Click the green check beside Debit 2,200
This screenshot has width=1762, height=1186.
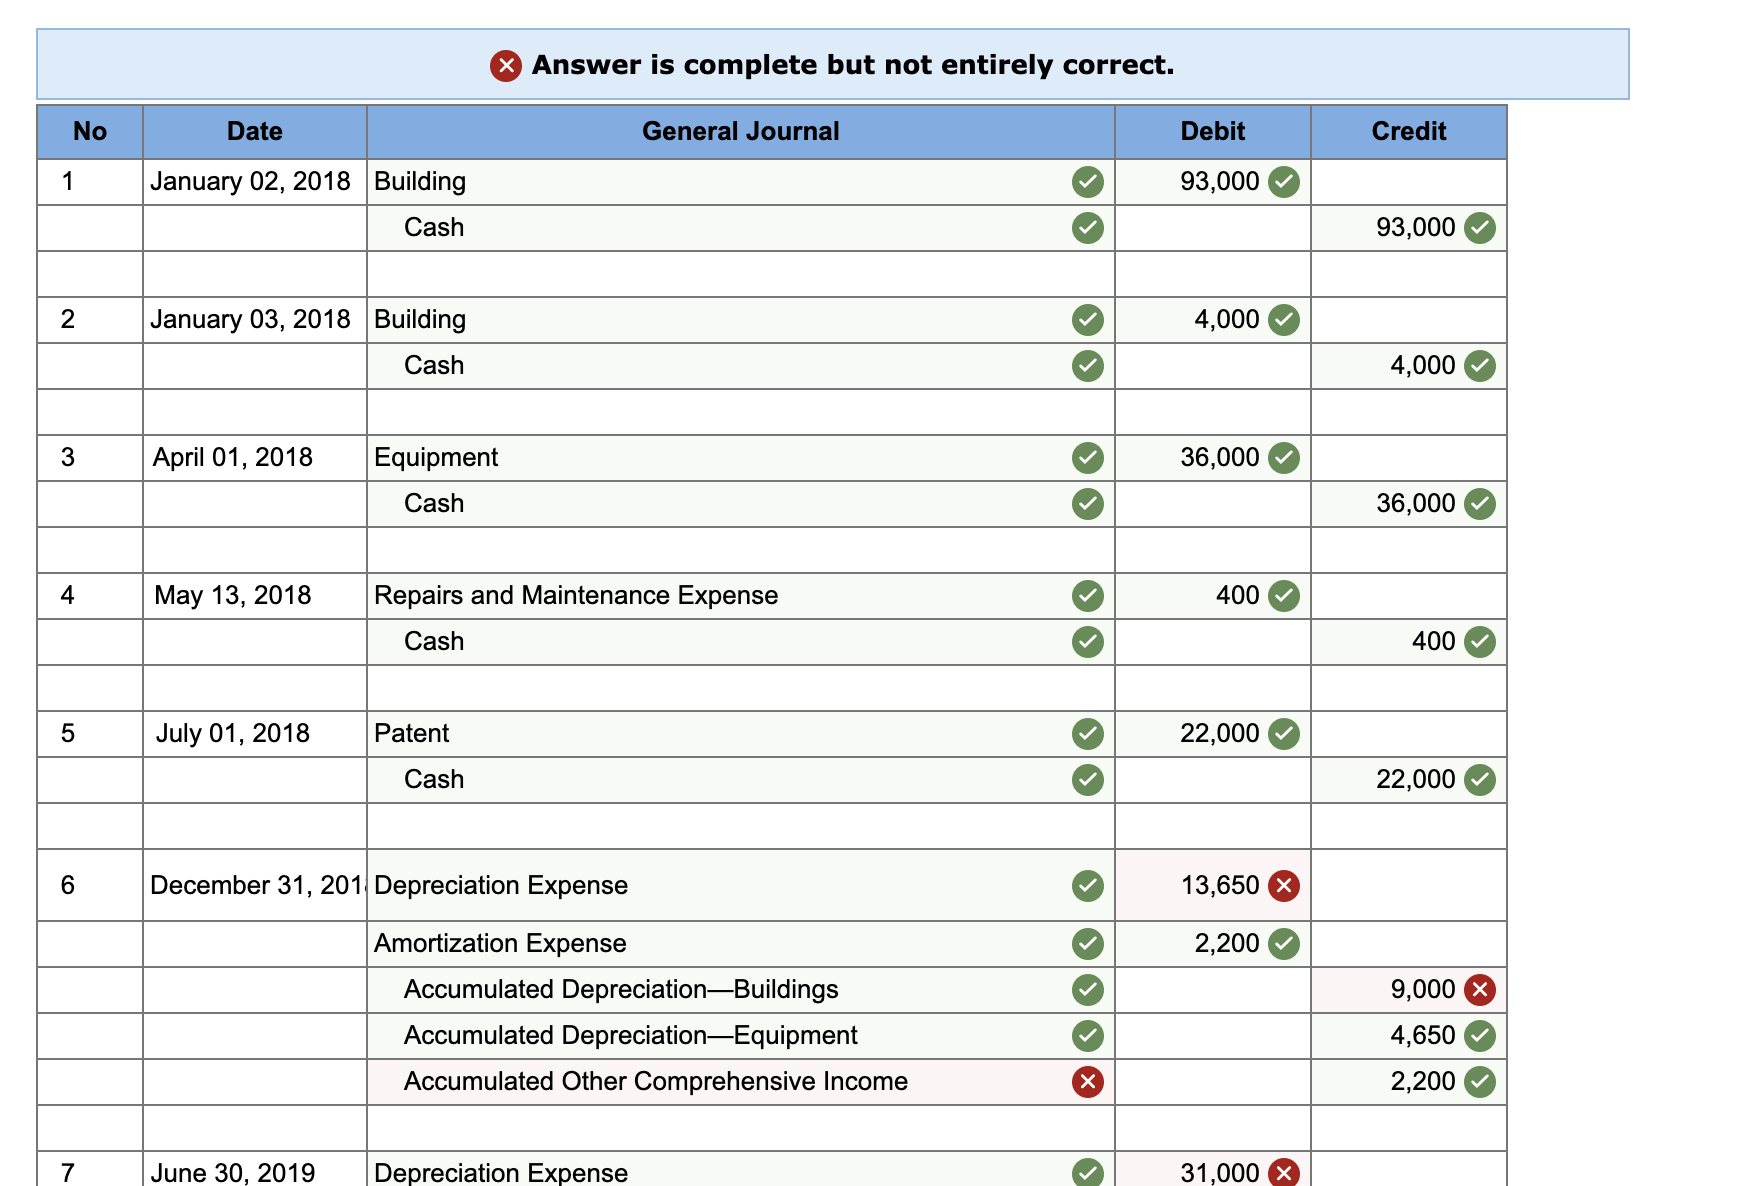(1284, 944)
